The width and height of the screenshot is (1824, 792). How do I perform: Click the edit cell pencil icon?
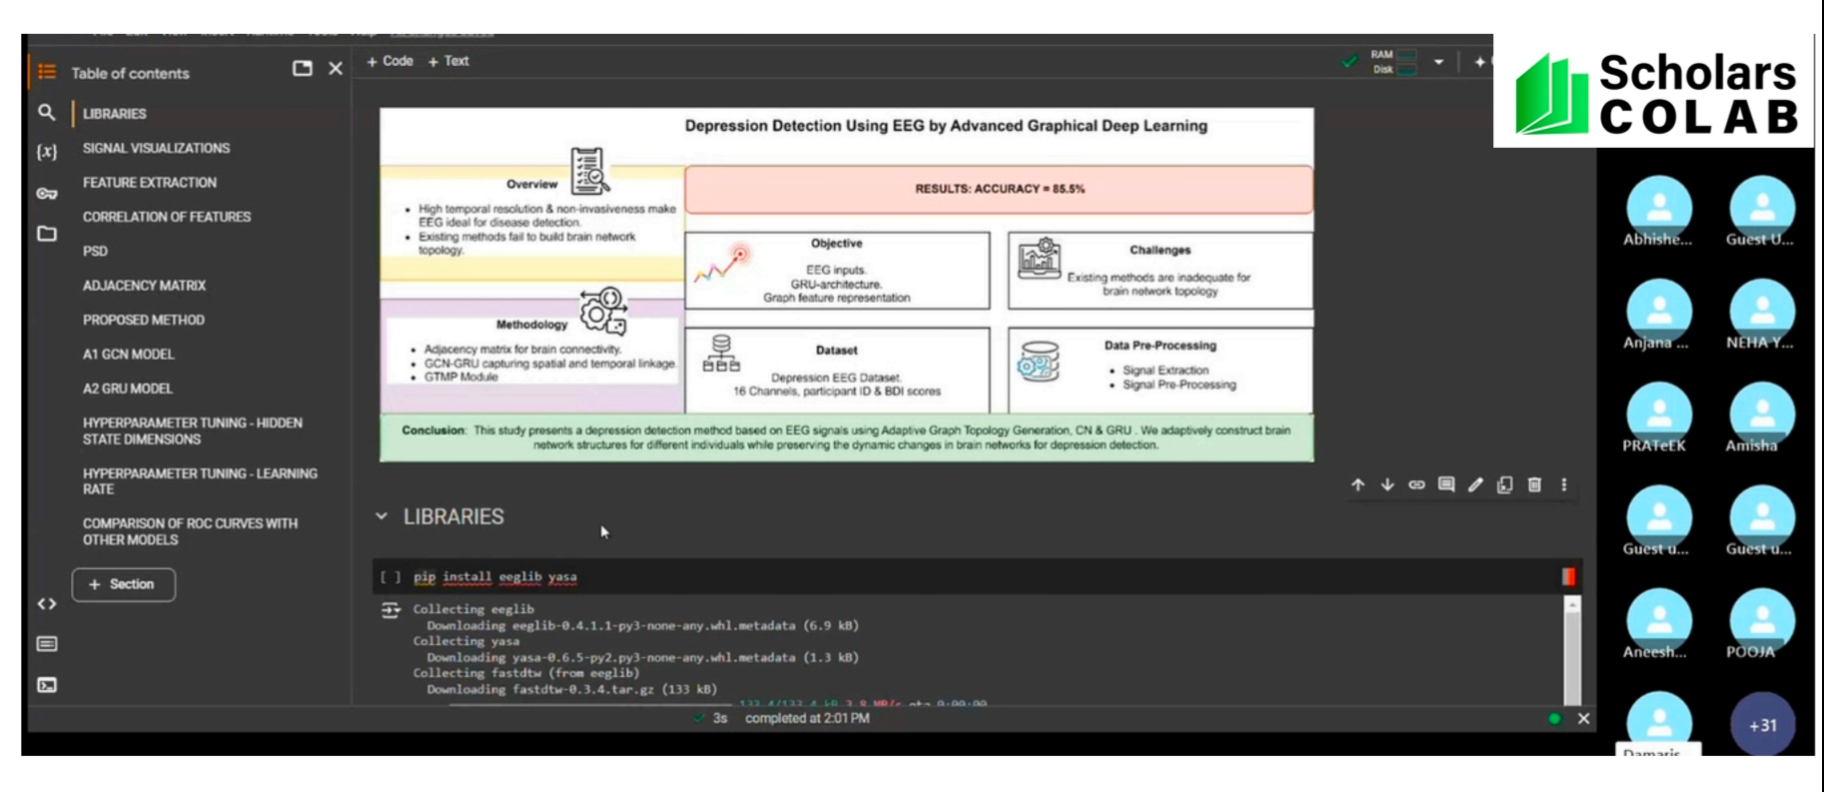pyautogui.click(x=1475, y=485)
